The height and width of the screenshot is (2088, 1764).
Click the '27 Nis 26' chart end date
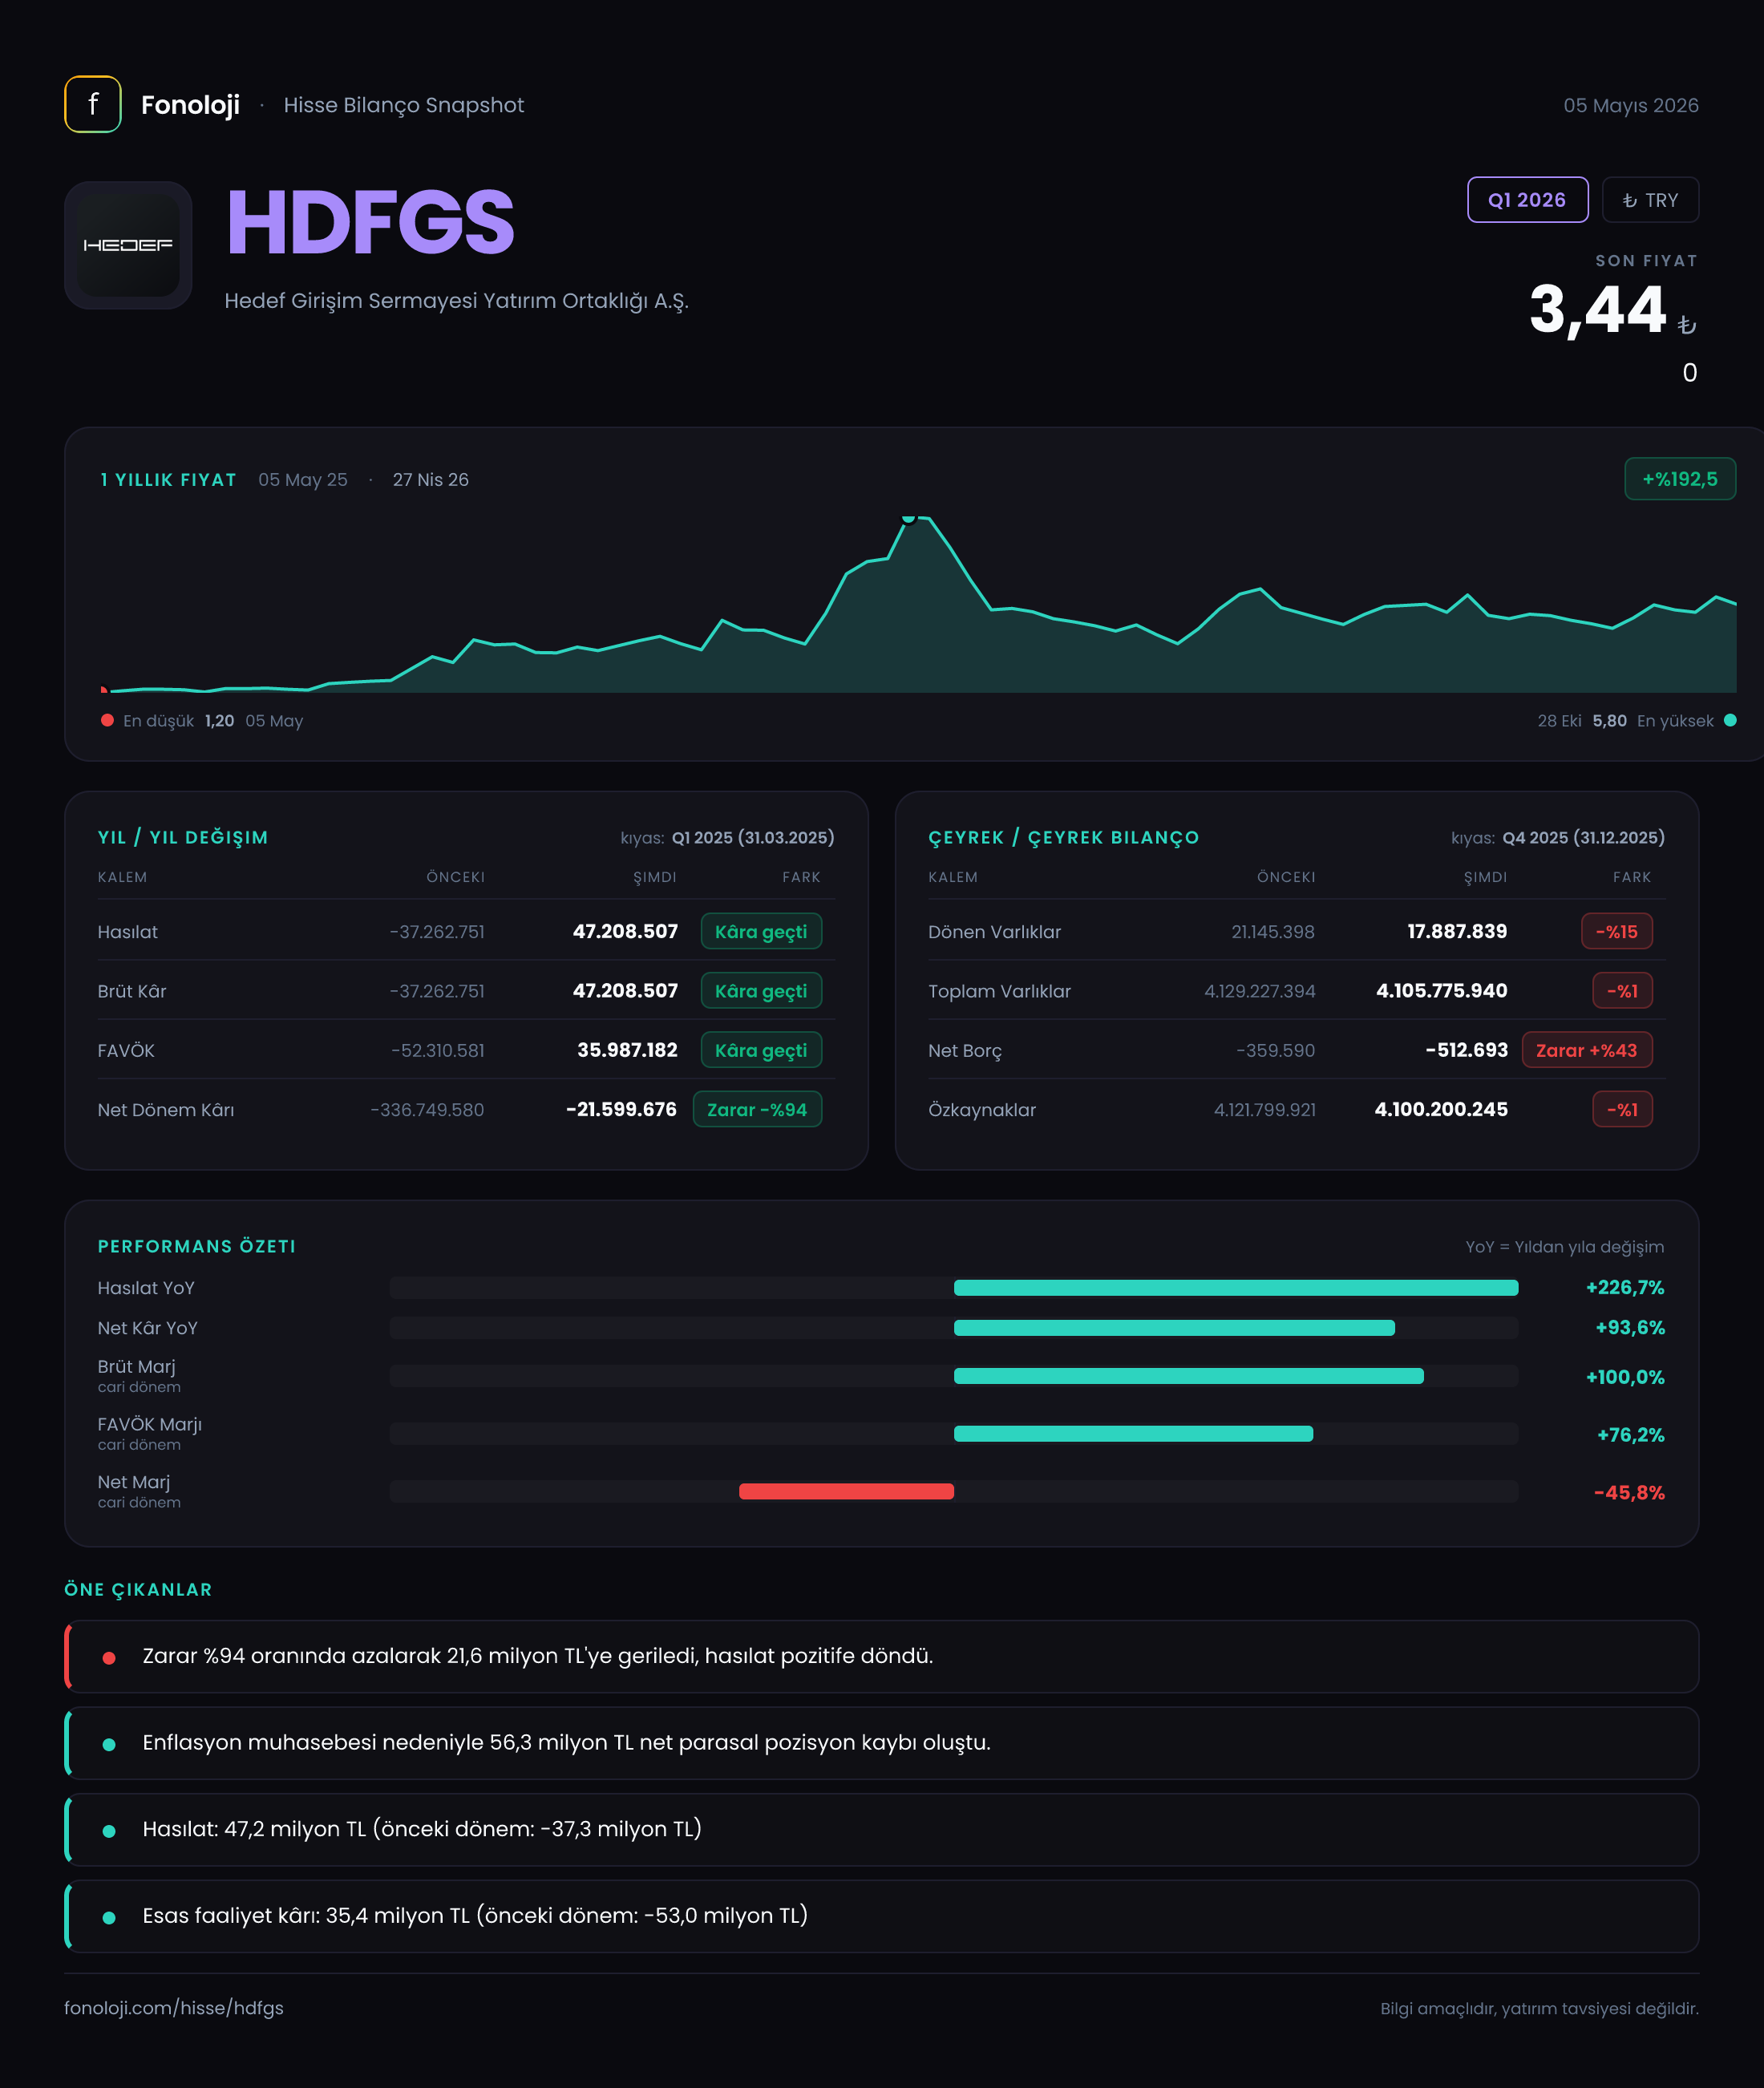(x=430, y=480)
